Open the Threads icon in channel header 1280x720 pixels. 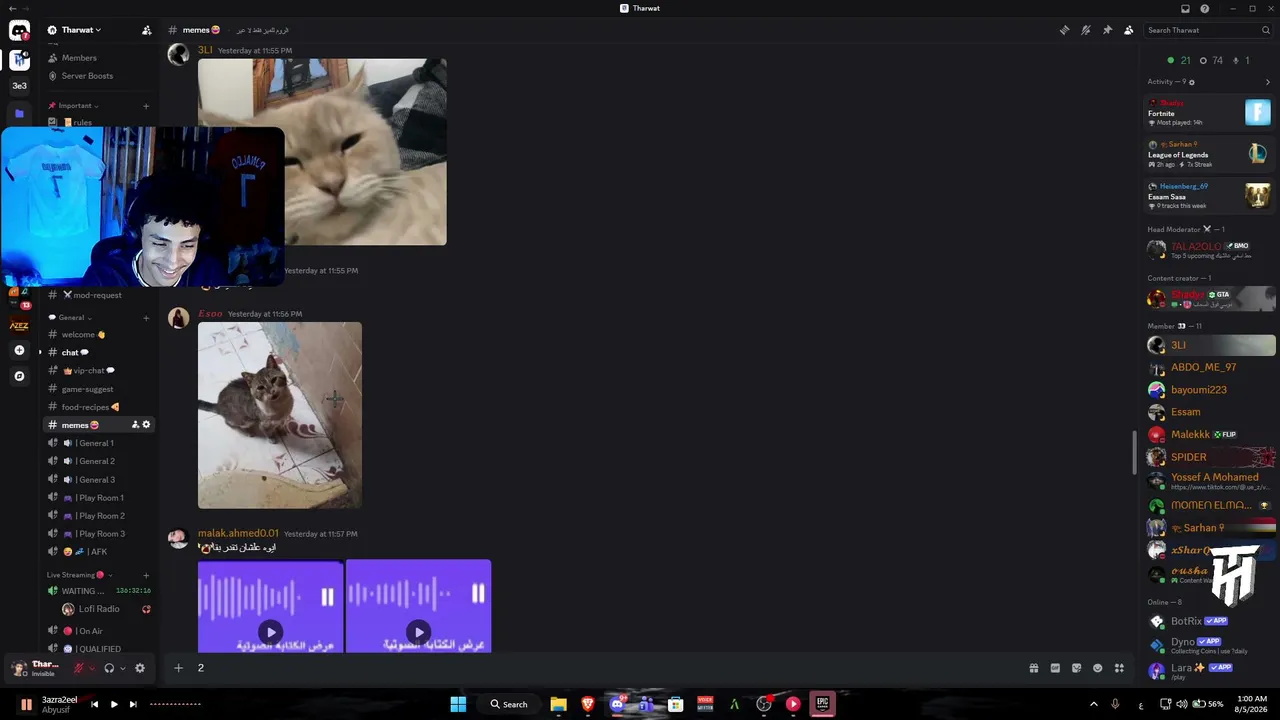tap(1064, 30)
